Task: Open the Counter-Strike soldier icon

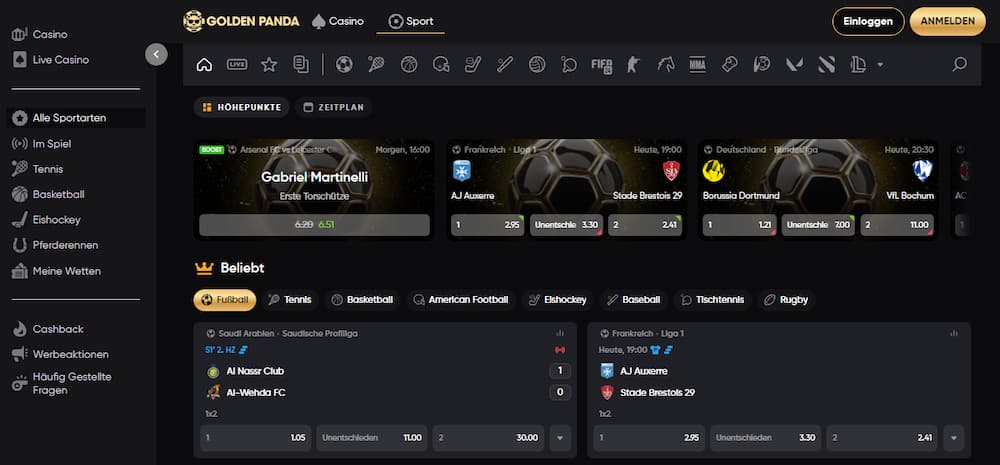Action: coord(633,64)
